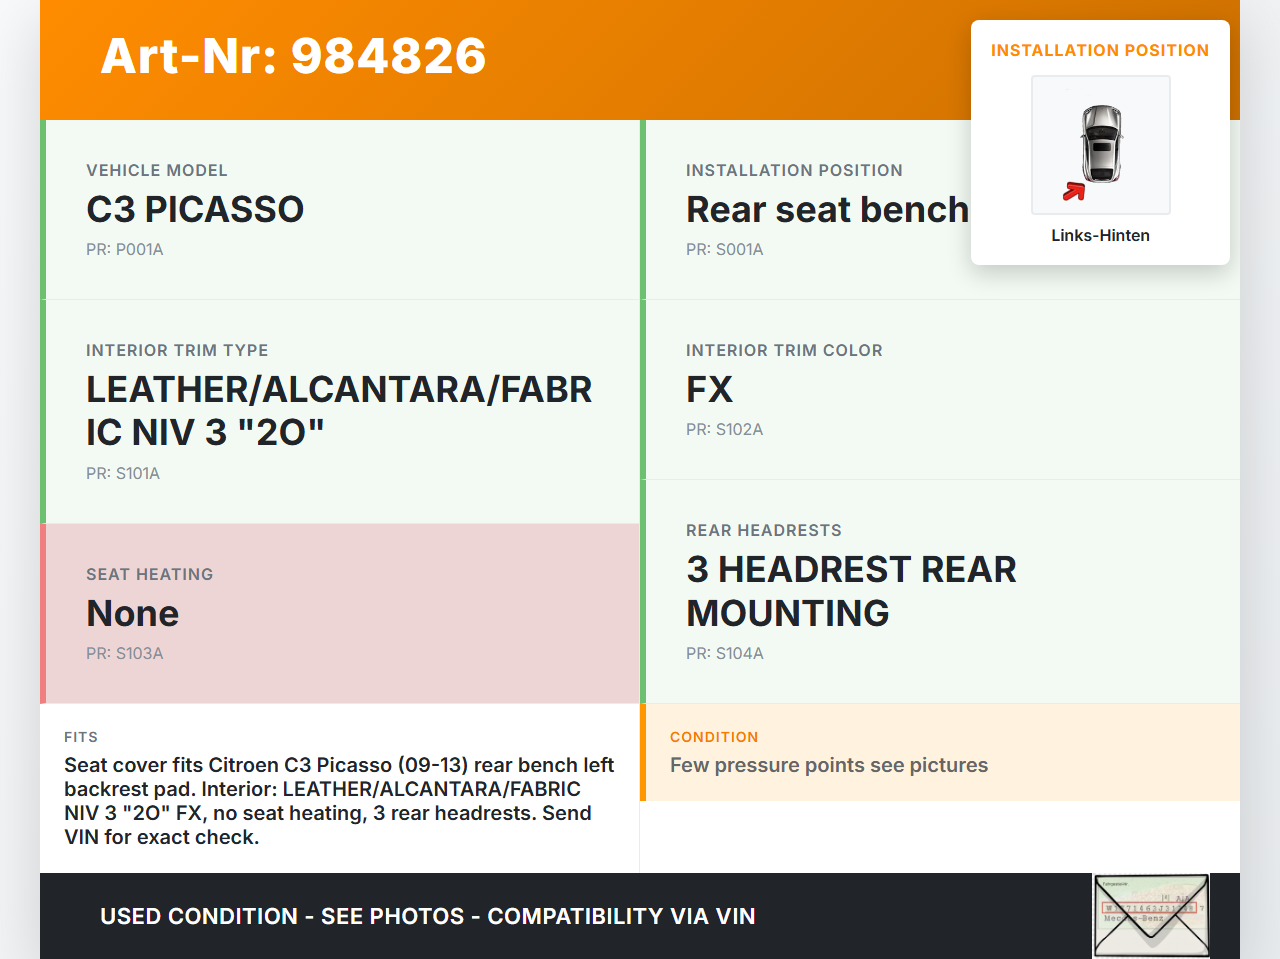The image size is (1280, 959).
Task: Select the Rear seat bench value
Action: pyautogui.click(x=827, y=210)
